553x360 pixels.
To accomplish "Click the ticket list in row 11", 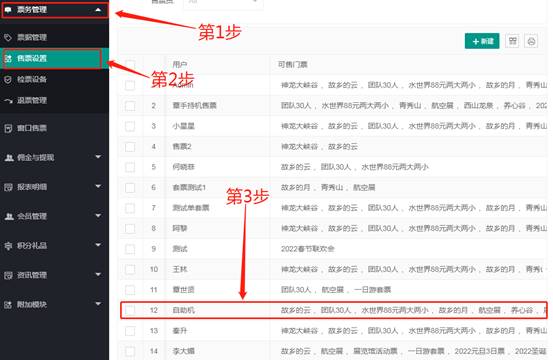I will tap(336, 290).
